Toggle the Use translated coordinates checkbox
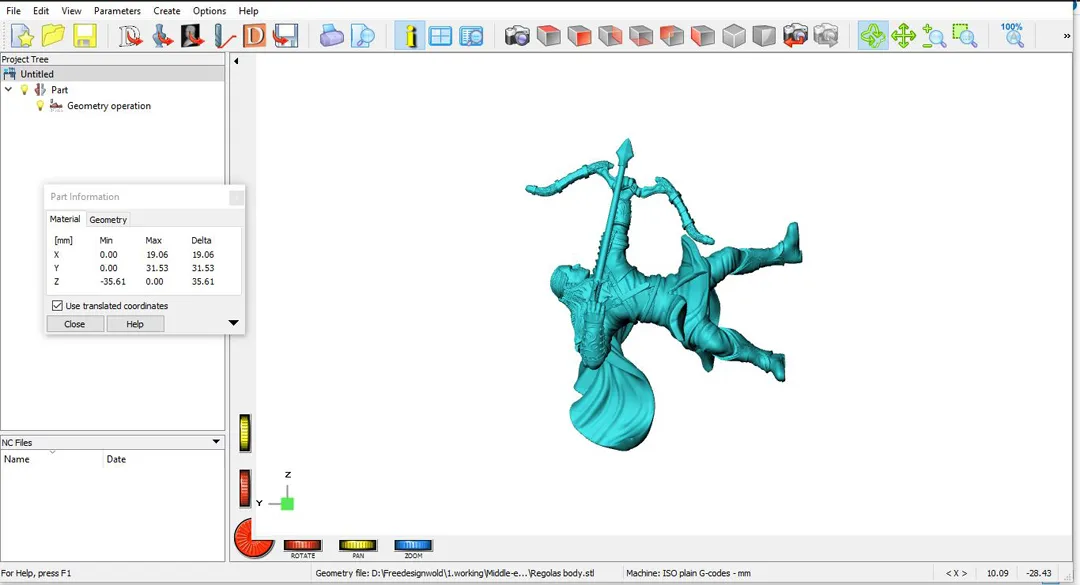The width and height of the screenshot is (1080, 585). (57, 305)
